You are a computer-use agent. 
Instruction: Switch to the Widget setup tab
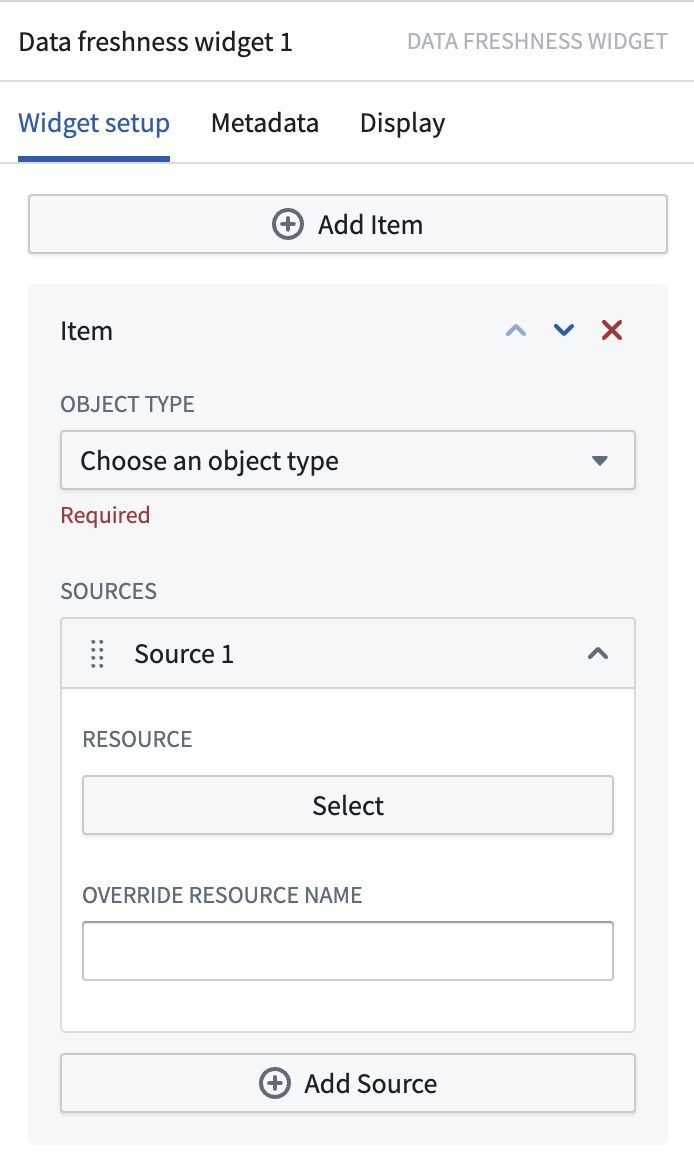point(94,123)
